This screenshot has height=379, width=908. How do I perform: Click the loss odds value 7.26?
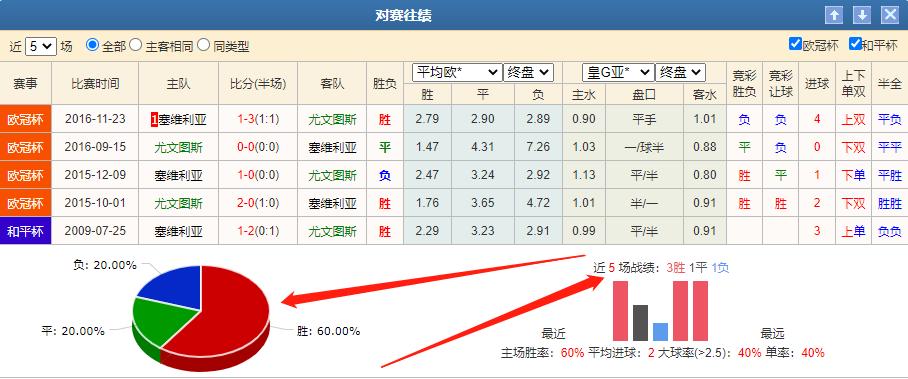[x=539, y=147]
